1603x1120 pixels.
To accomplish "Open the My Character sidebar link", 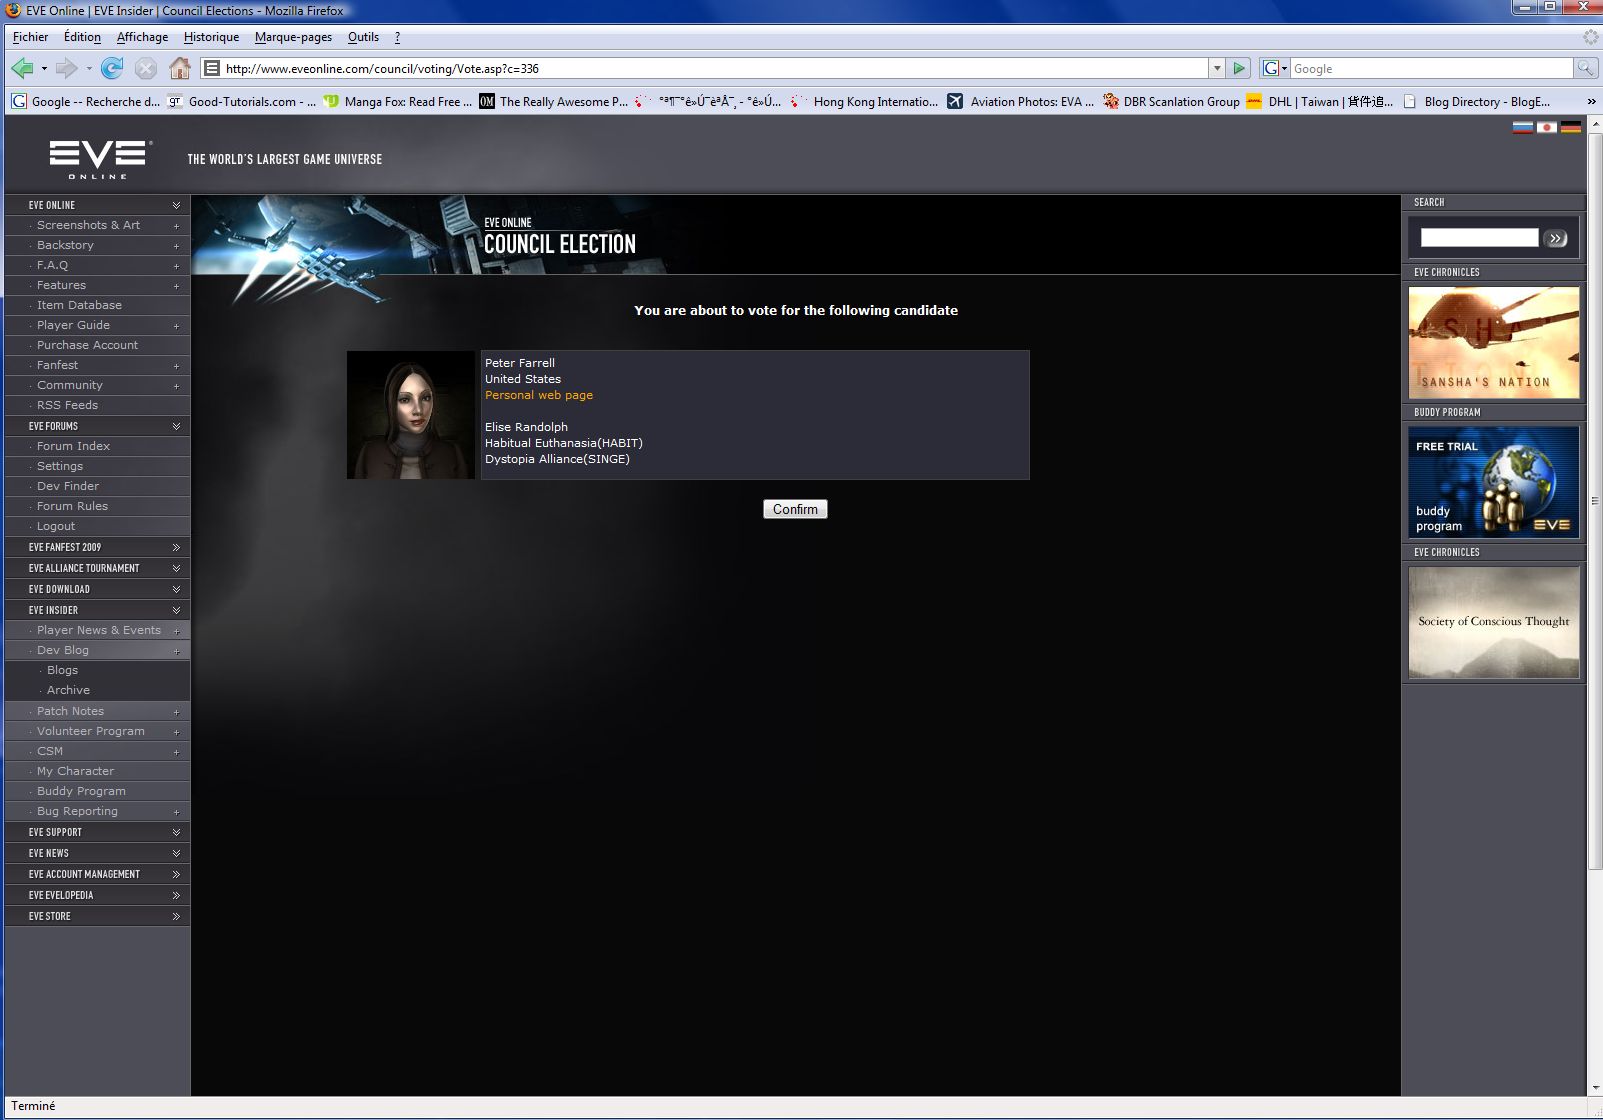I will (75, 771).
